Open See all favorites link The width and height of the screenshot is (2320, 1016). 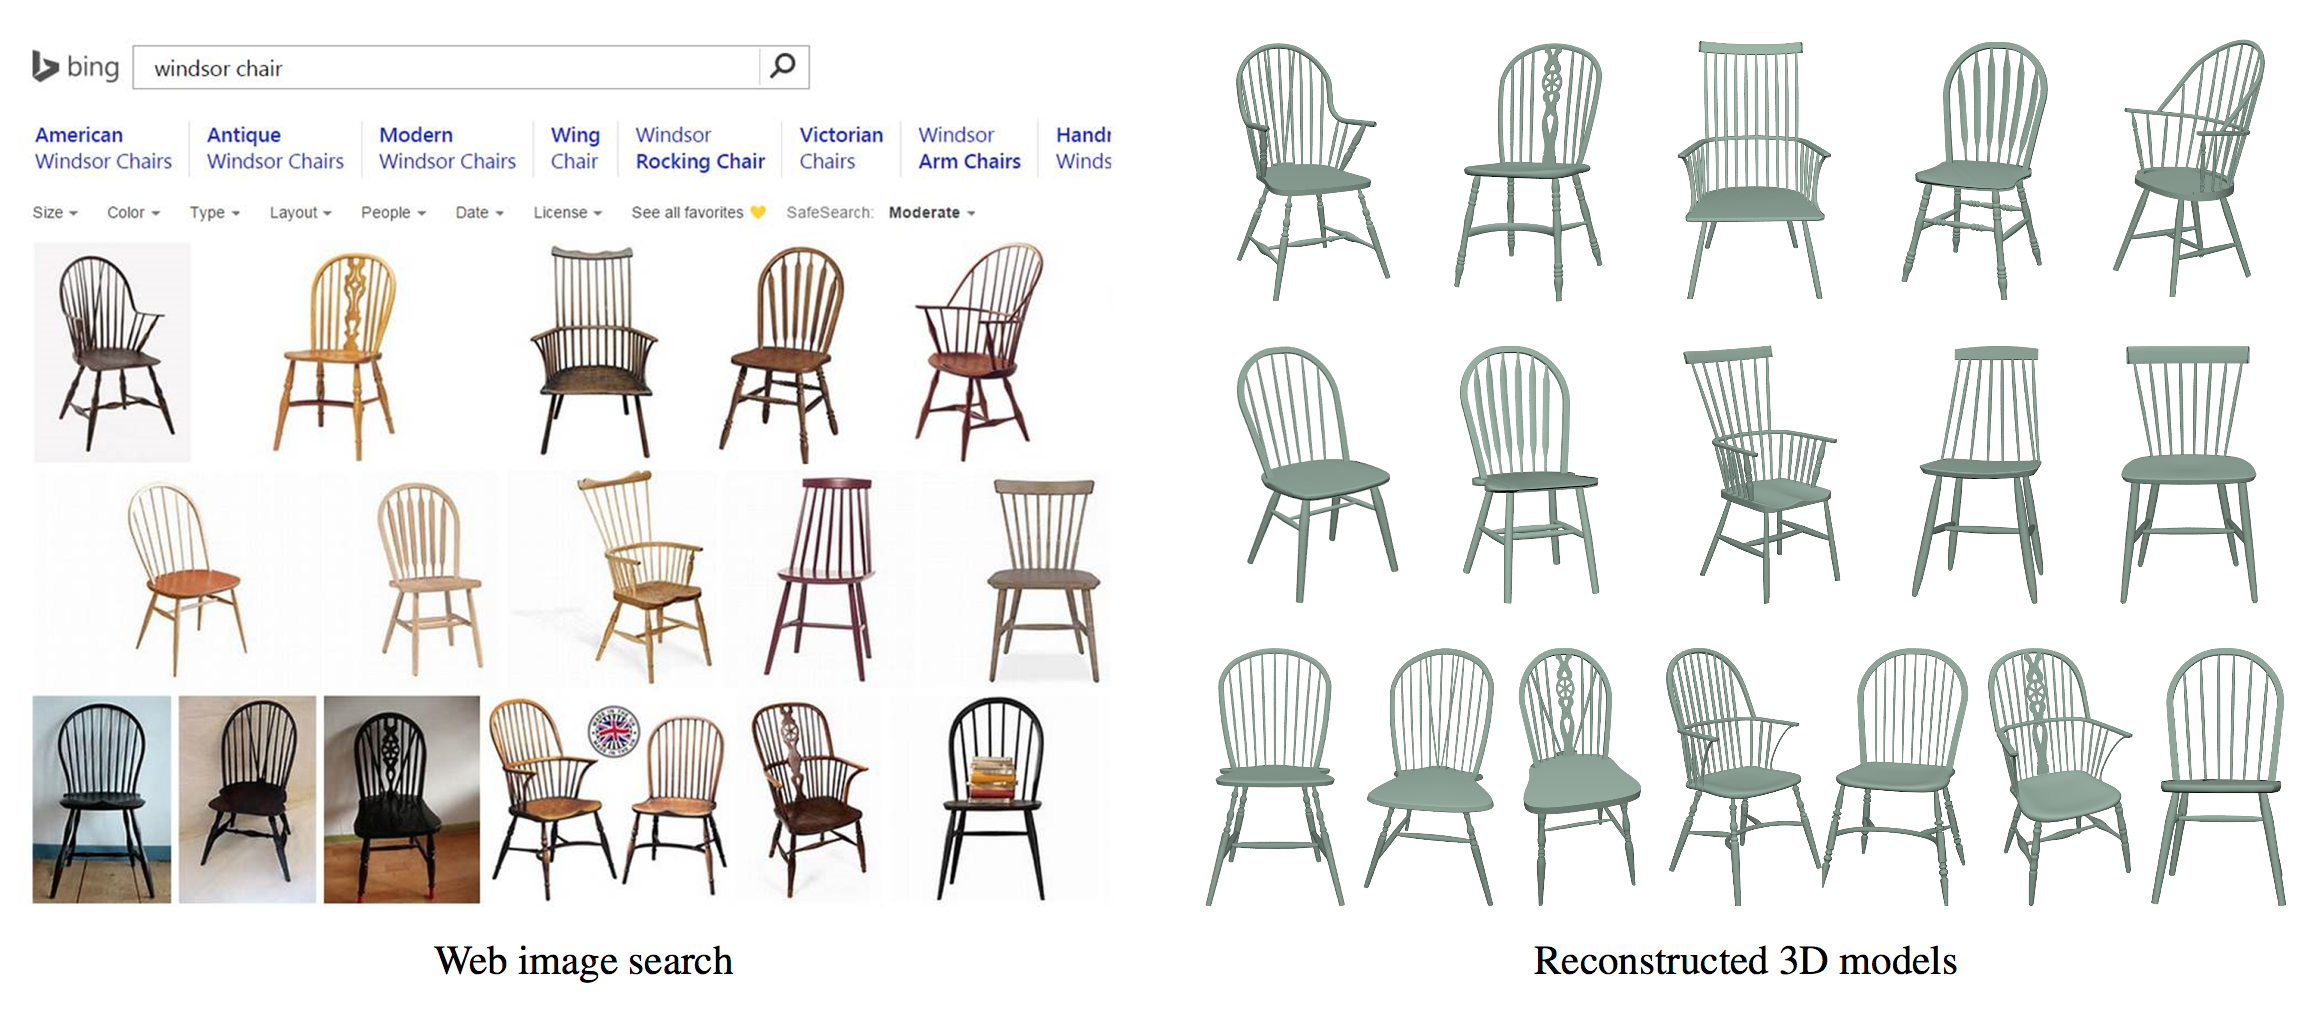(687, 212)
